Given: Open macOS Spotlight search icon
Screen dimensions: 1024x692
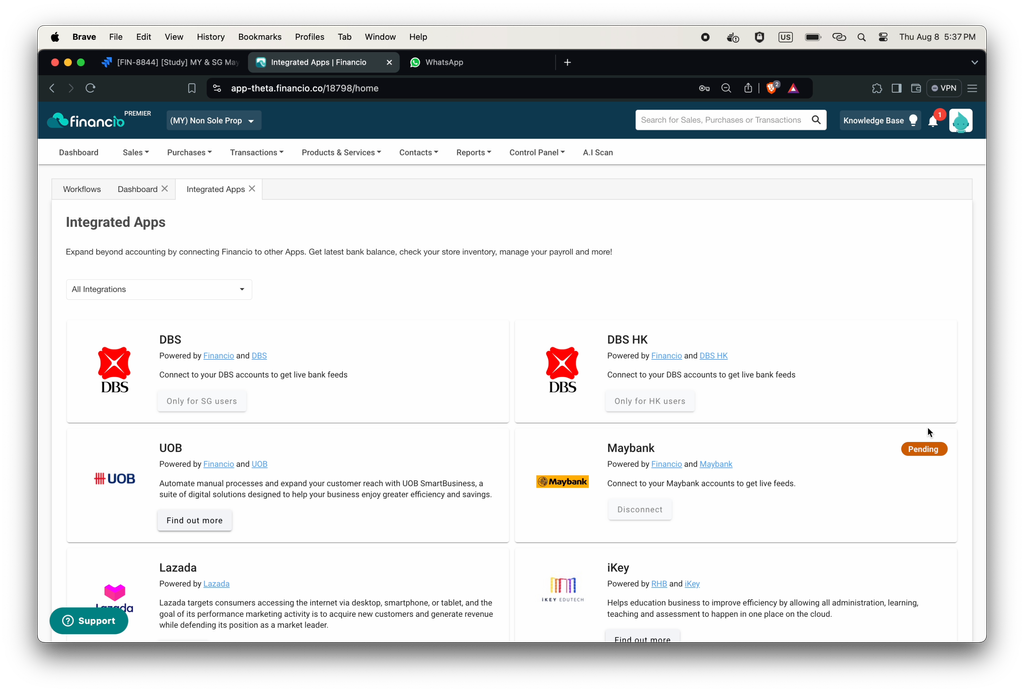Looking at the screenshot, I should [x=861, y=37].
